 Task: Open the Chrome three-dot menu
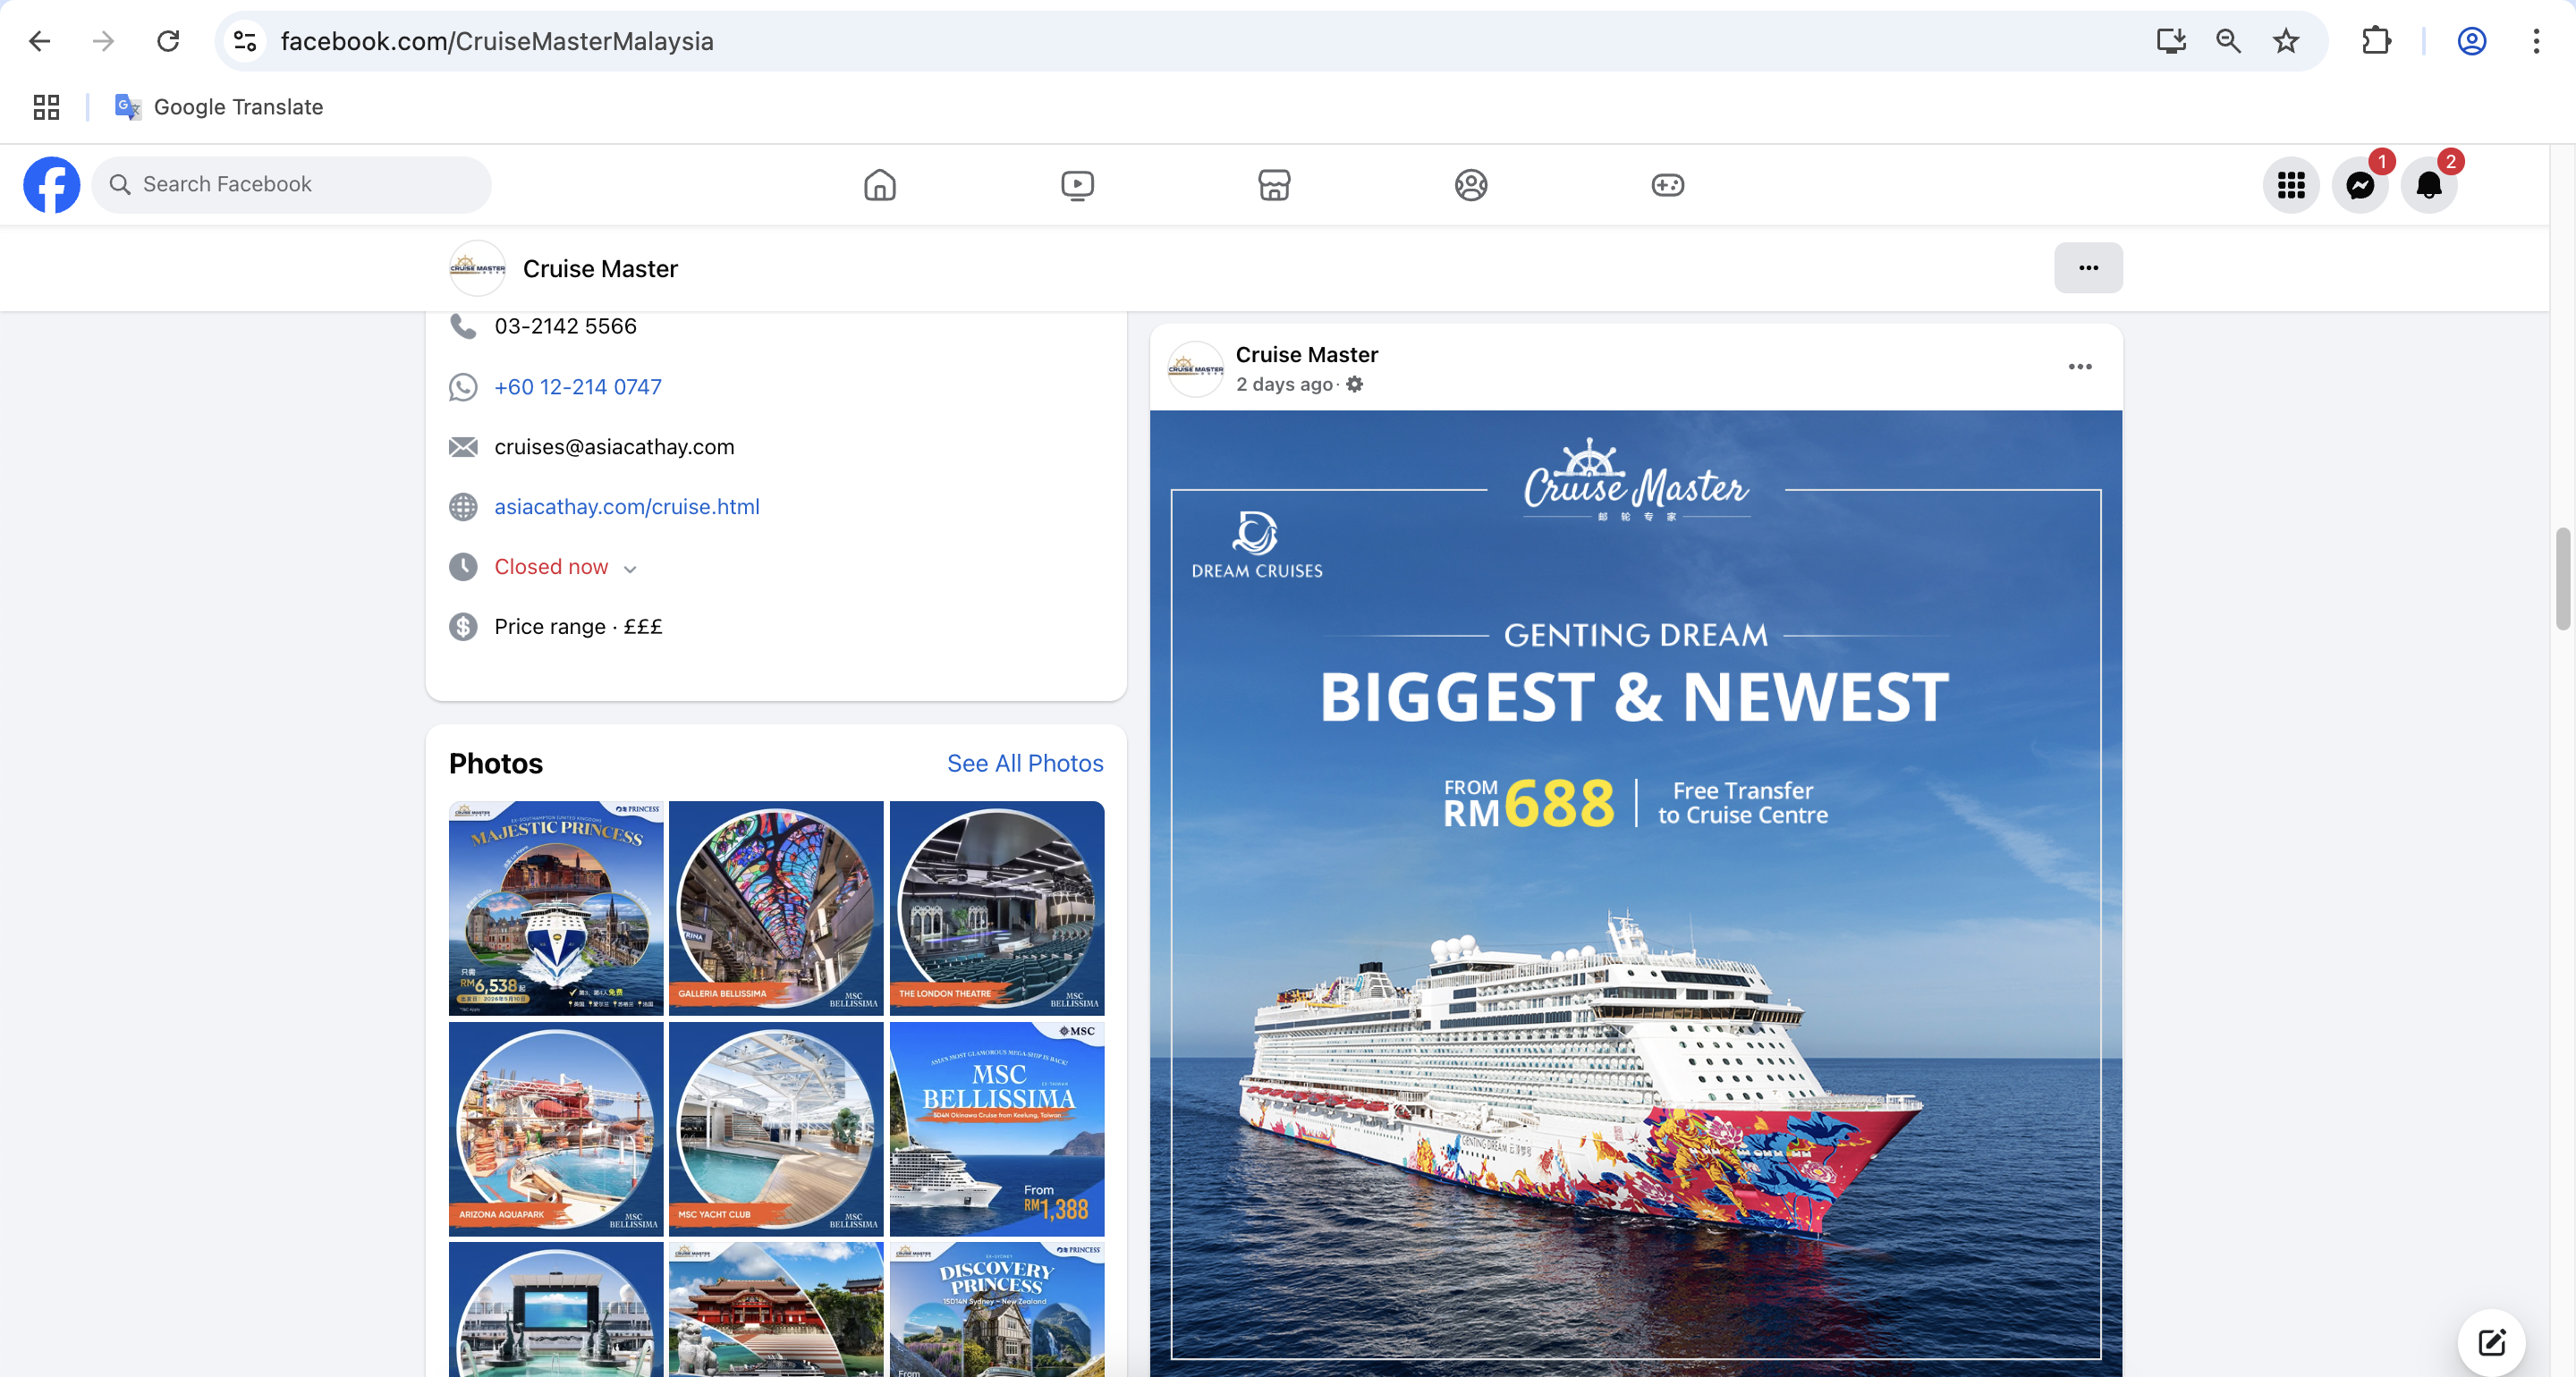[x=2536, y=41]
